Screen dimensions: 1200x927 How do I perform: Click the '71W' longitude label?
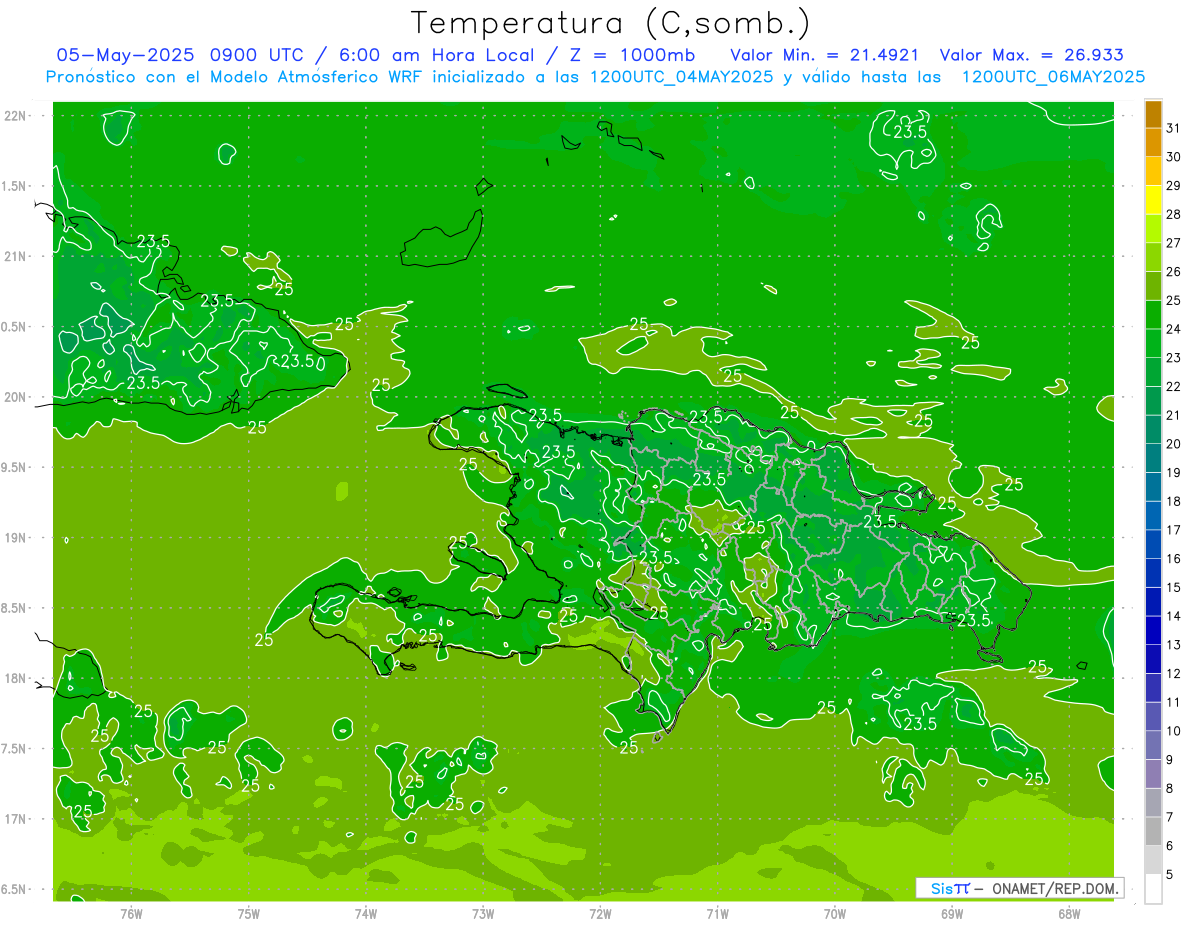[717, 913]
